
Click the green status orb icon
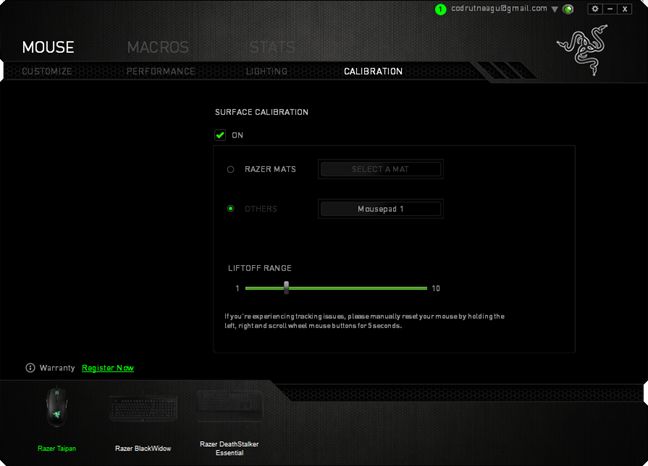coord(568,9)
